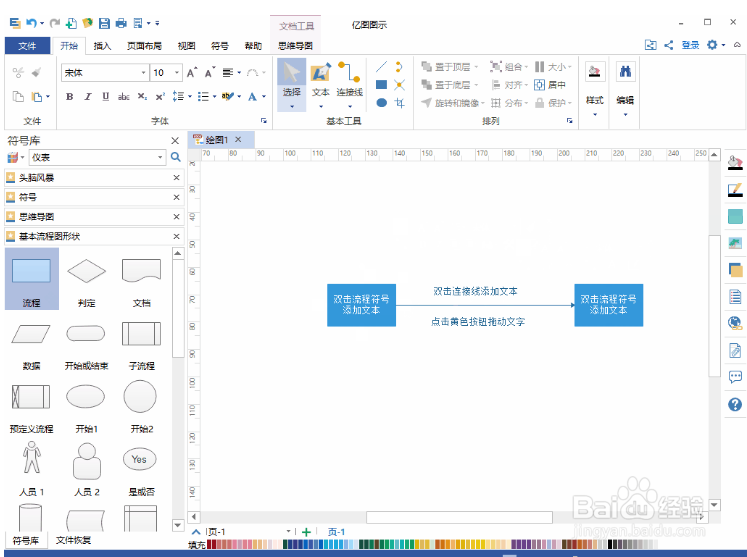Open the 样式 style dropdown
Image resolution: width=747 pixels, height=557 pixels.
[x=595, y=89]
